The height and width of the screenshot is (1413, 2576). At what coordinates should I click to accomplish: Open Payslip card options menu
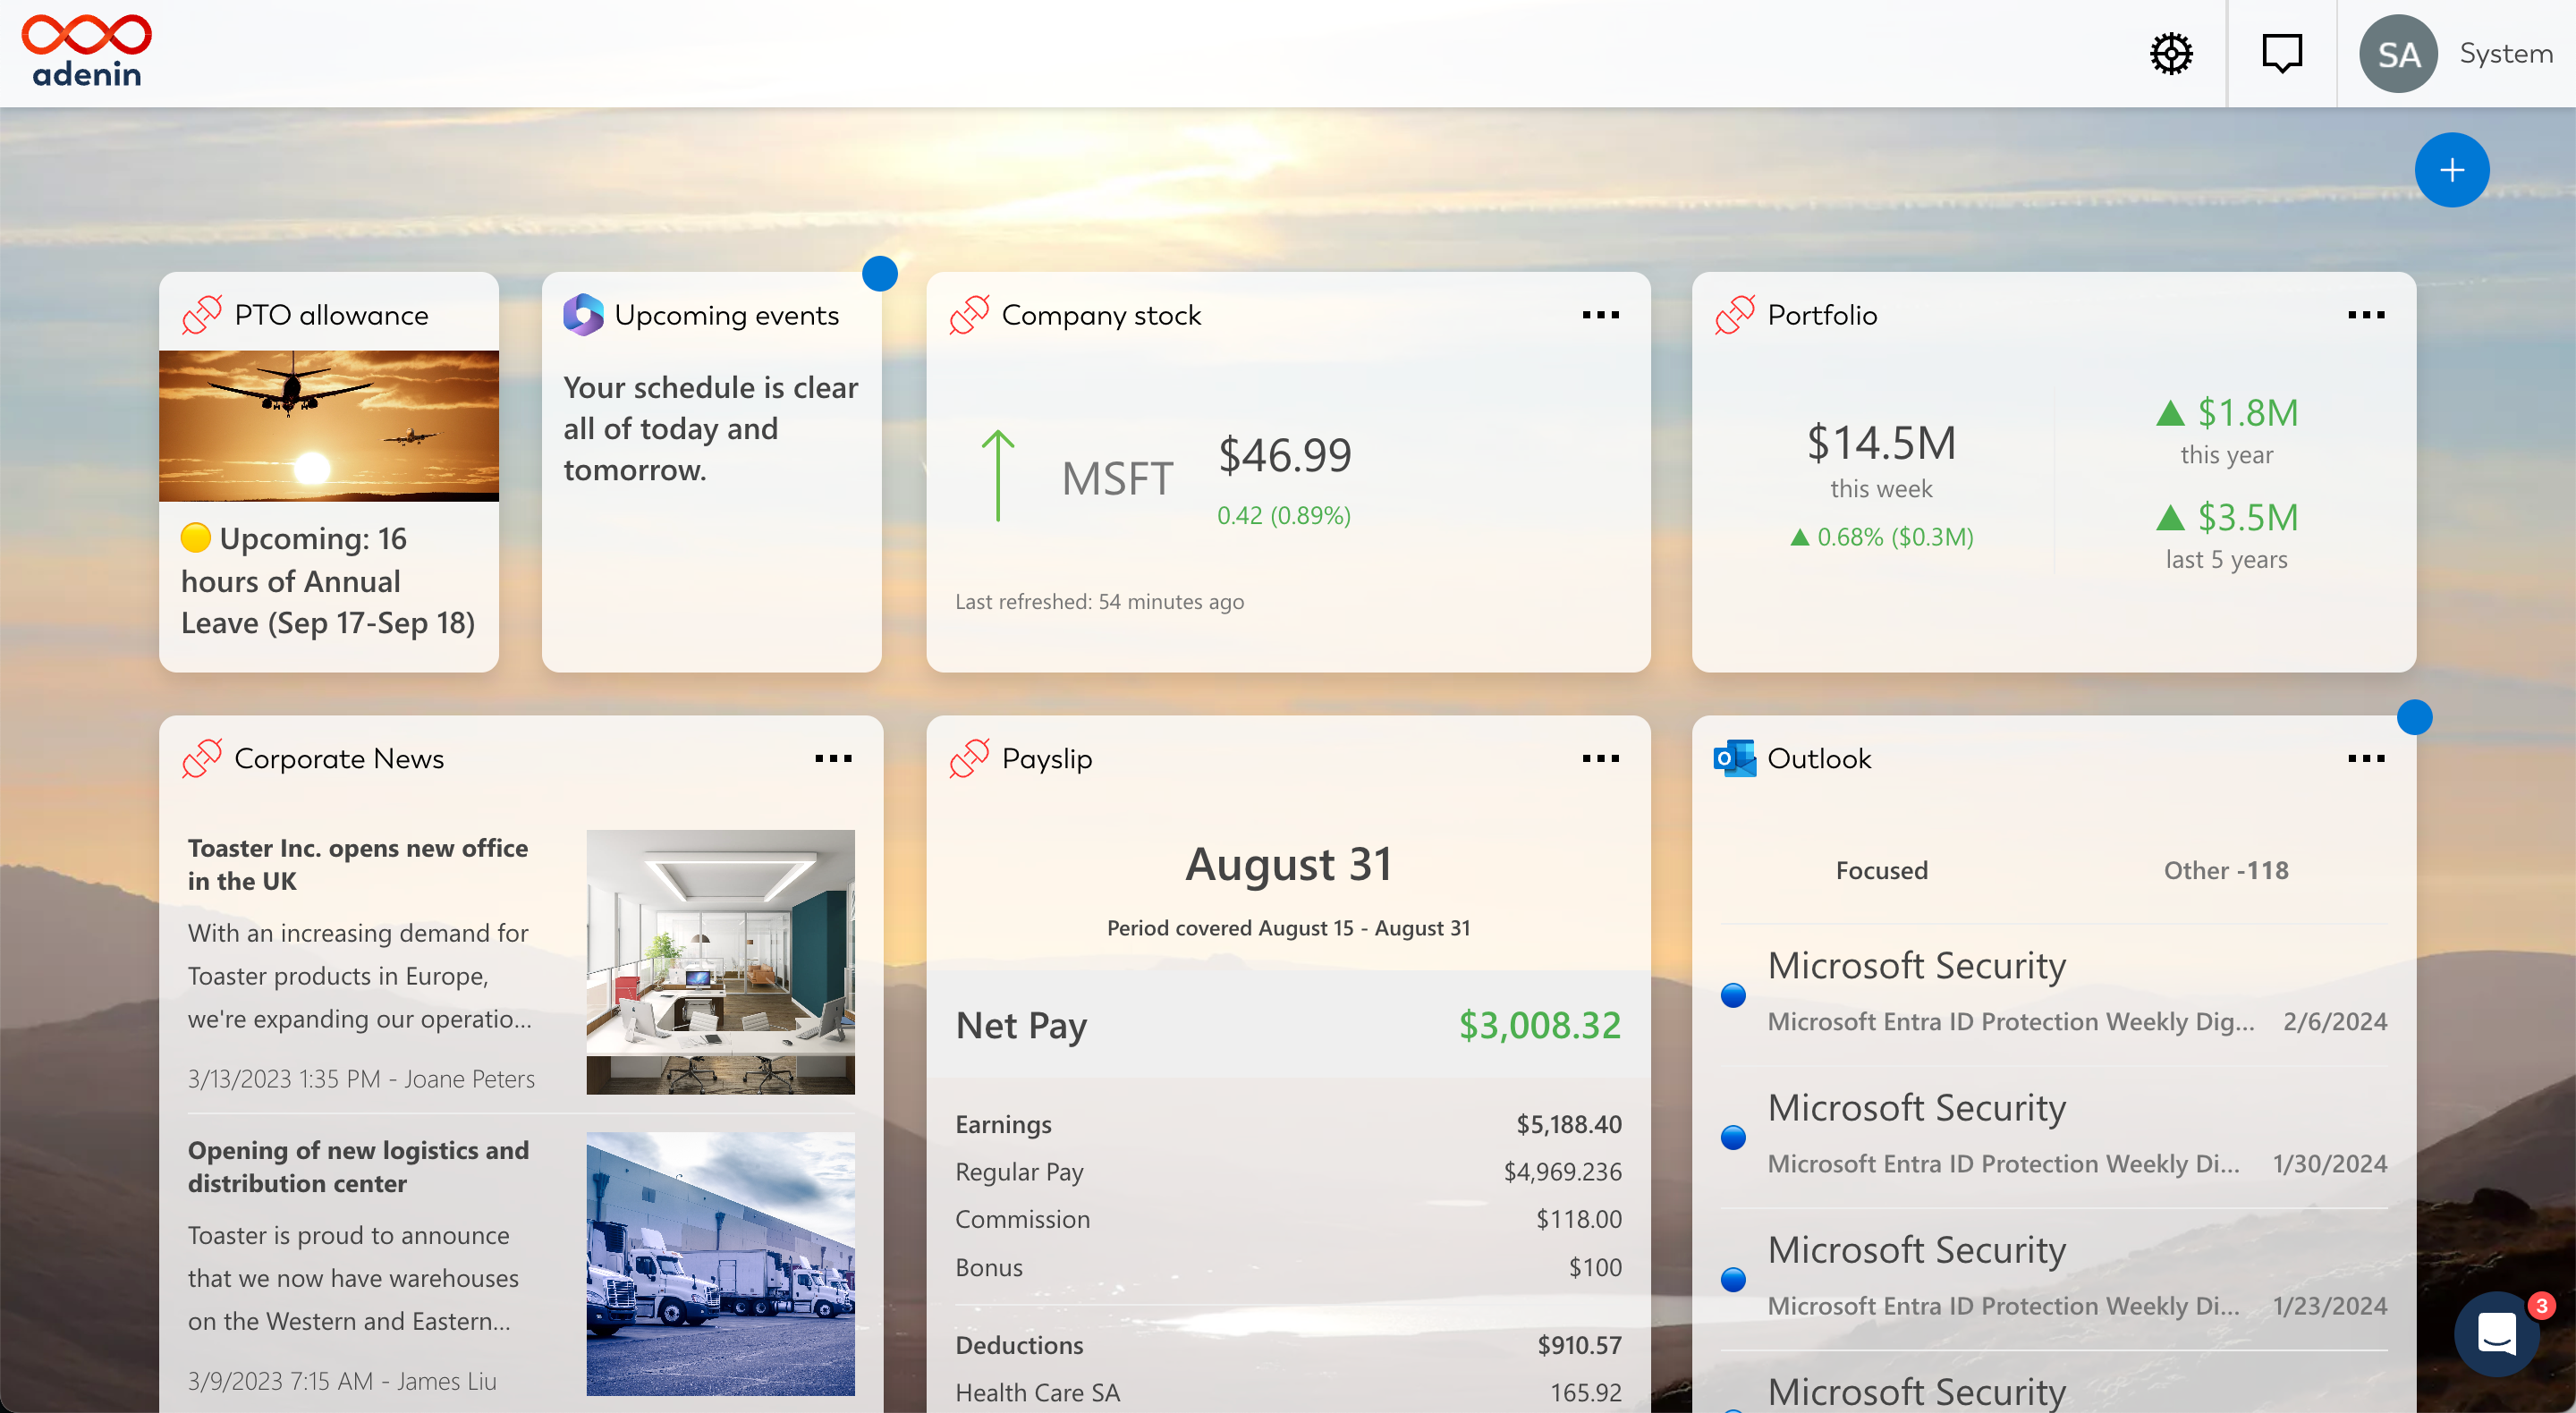click(x=1600, y=759)
